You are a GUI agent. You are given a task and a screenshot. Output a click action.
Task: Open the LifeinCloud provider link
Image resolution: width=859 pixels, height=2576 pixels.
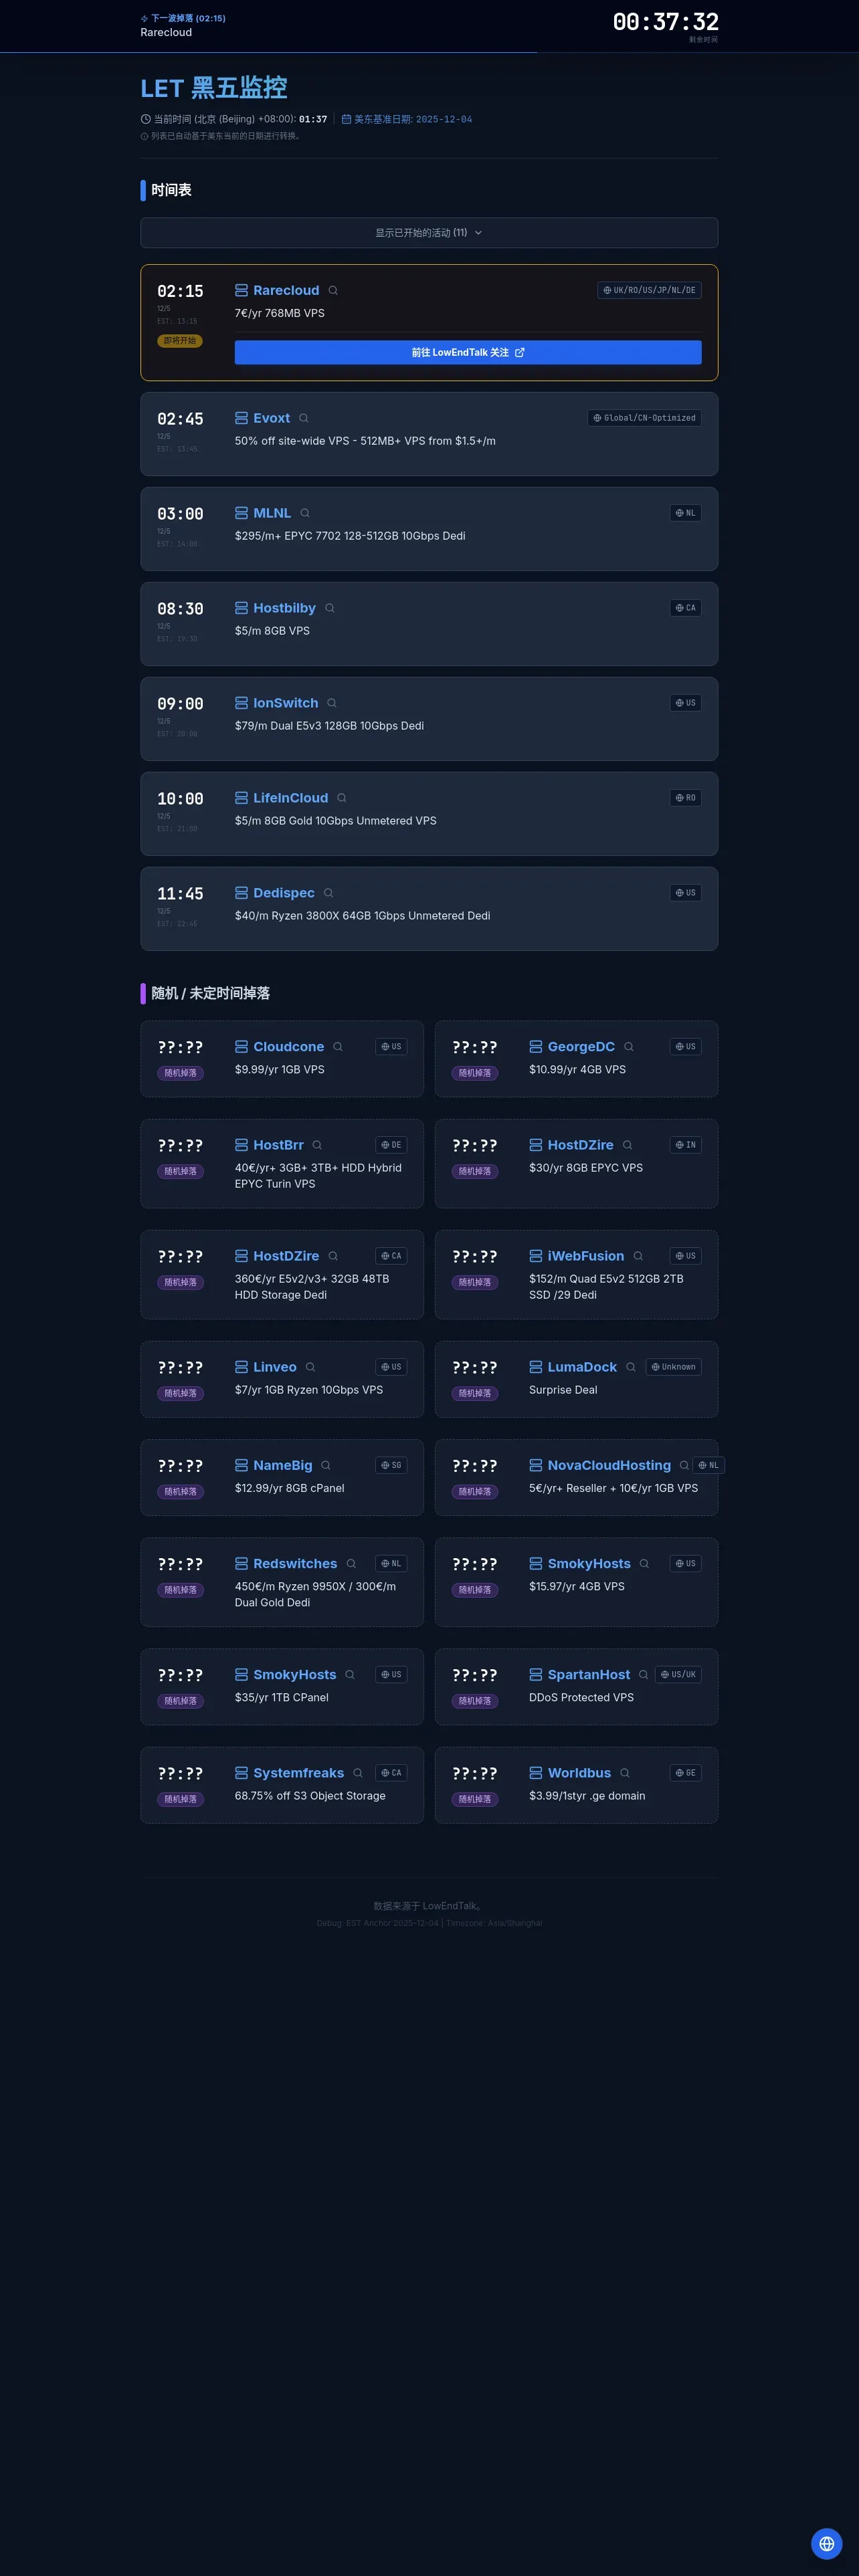click(x=290, y=798)
